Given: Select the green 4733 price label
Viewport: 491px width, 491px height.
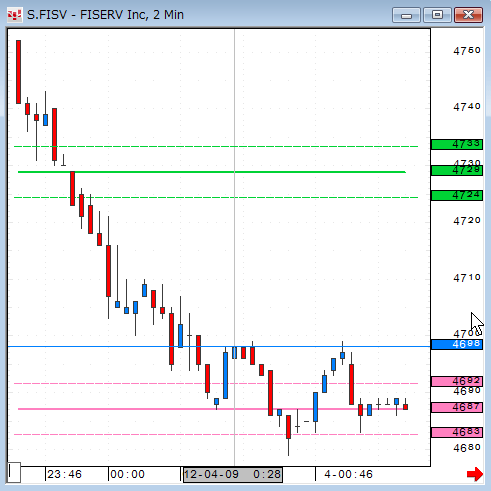Looking at the screenshot, I should 457,144.
